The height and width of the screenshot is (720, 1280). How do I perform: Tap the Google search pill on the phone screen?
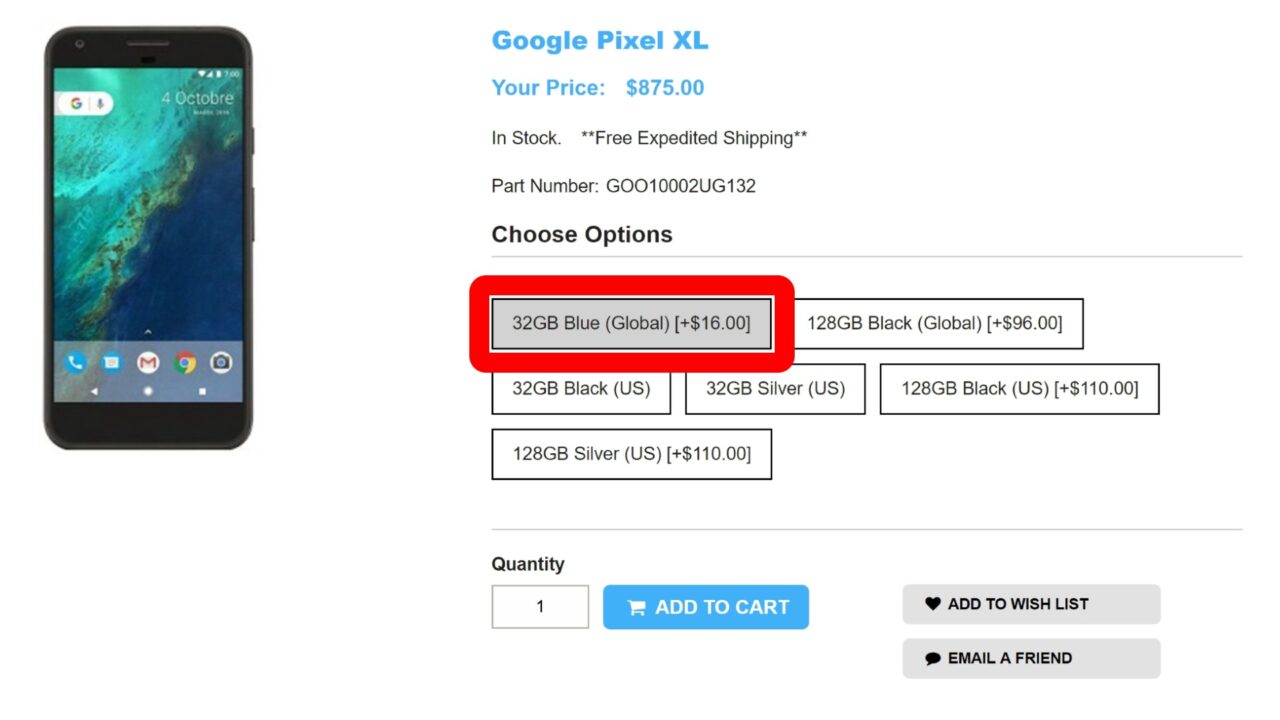86,104
